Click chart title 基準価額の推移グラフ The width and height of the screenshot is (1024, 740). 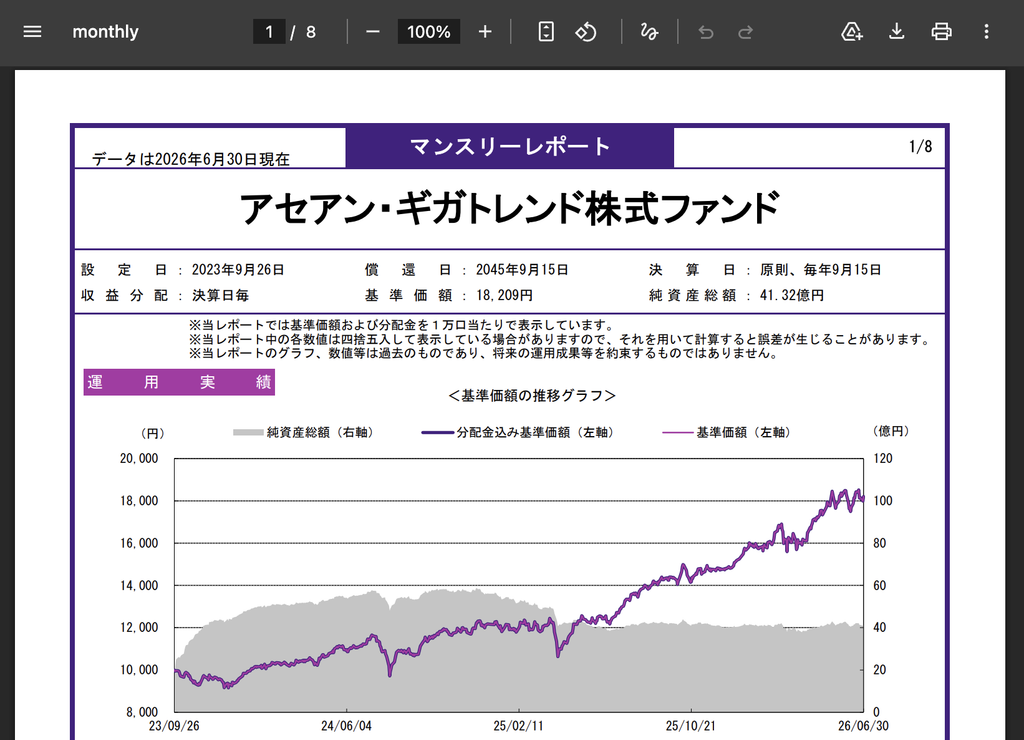[532, 396]
